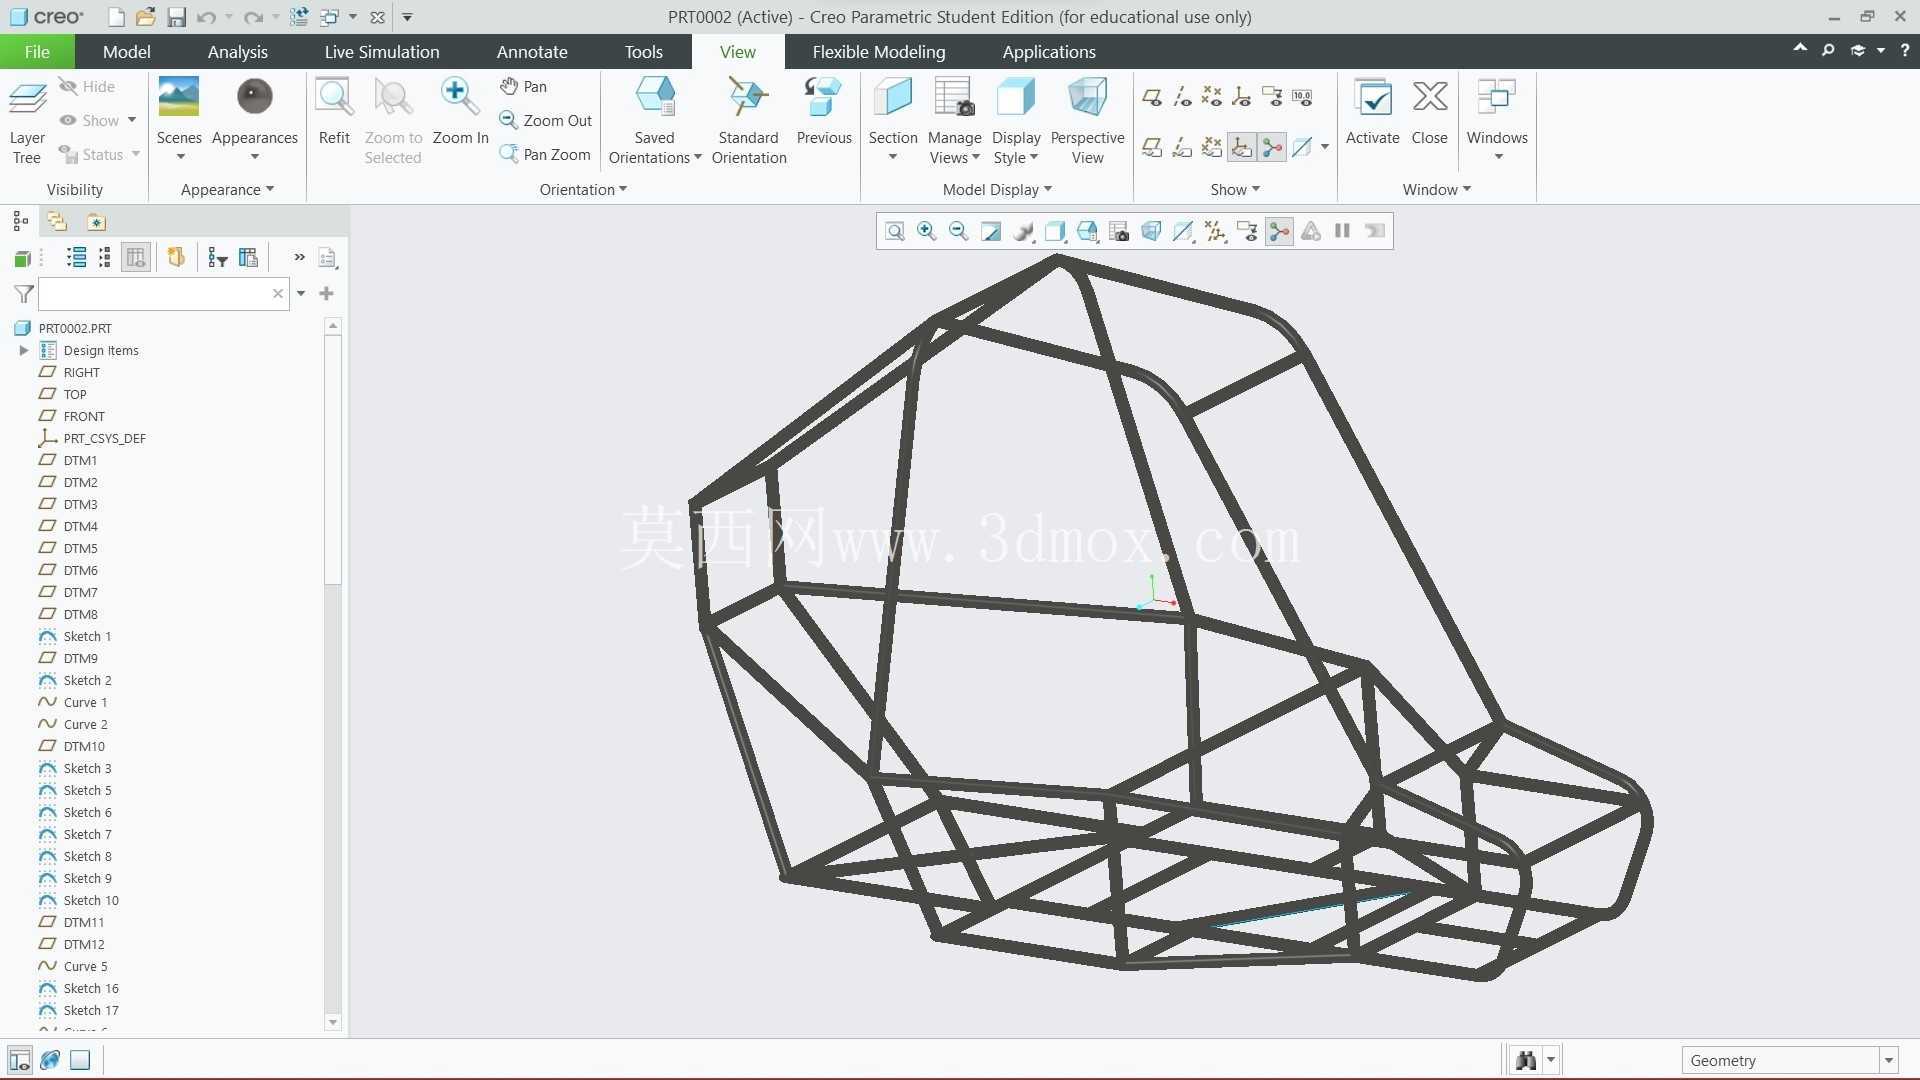
Task: Open tree filters icon in model tree toolbar
Action: pos(217,258)
